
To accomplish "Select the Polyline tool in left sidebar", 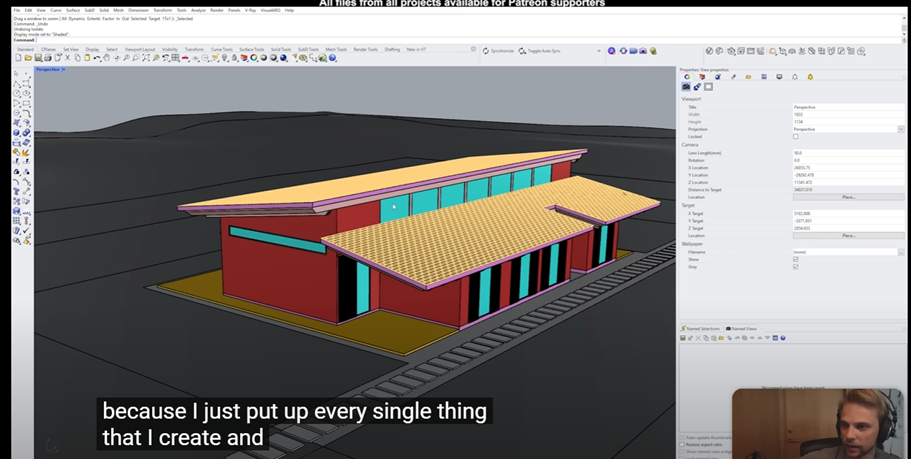I will [16, 84].
